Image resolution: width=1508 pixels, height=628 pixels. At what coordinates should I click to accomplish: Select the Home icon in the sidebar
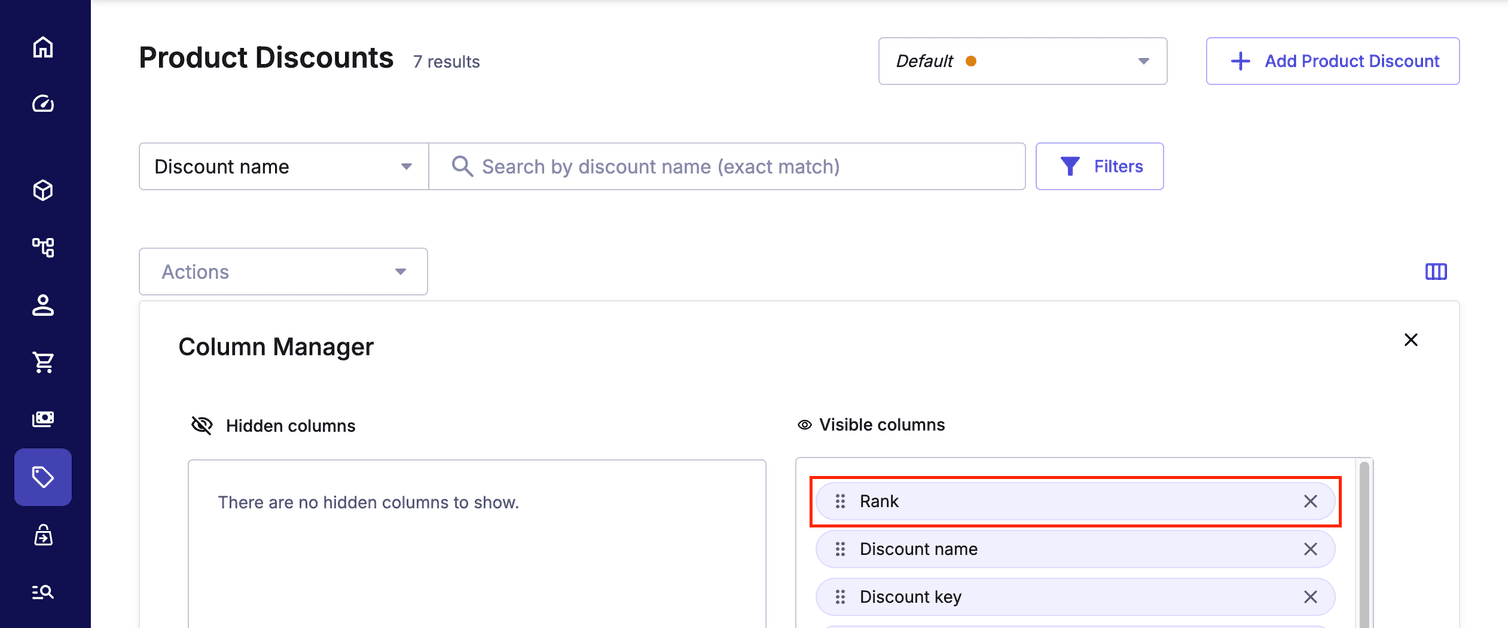43,46
